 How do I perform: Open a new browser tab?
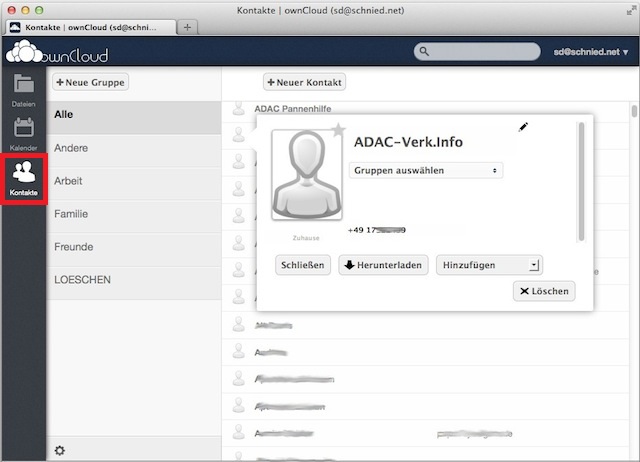(187, 27)
